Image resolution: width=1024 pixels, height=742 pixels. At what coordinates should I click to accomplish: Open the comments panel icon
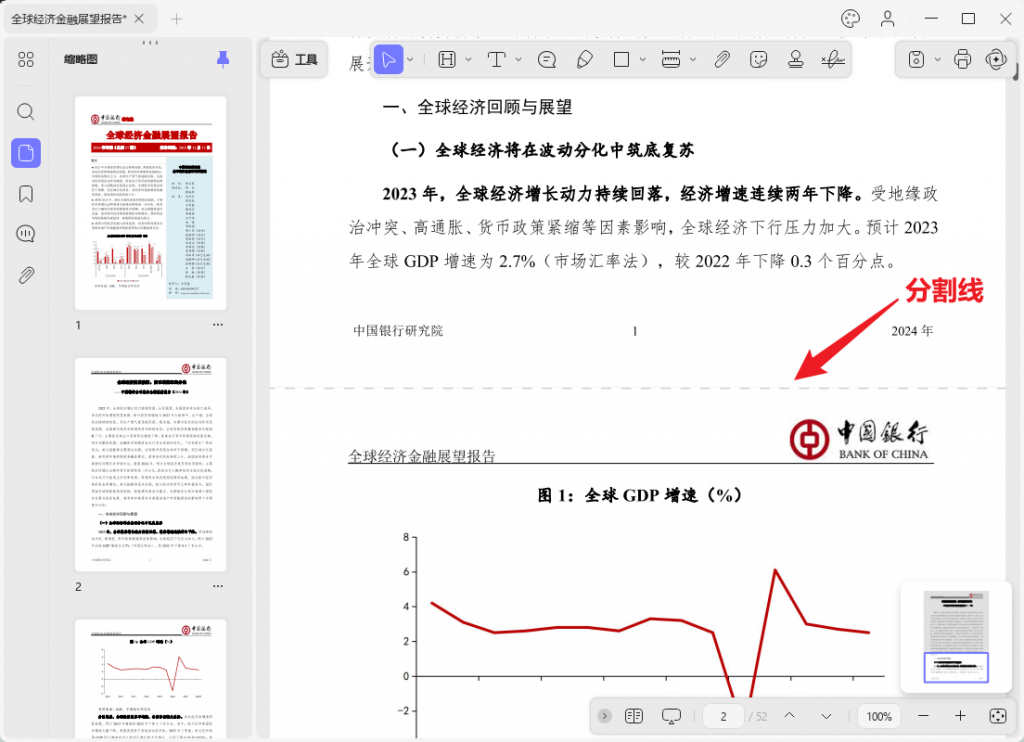(x=25, y=234)
